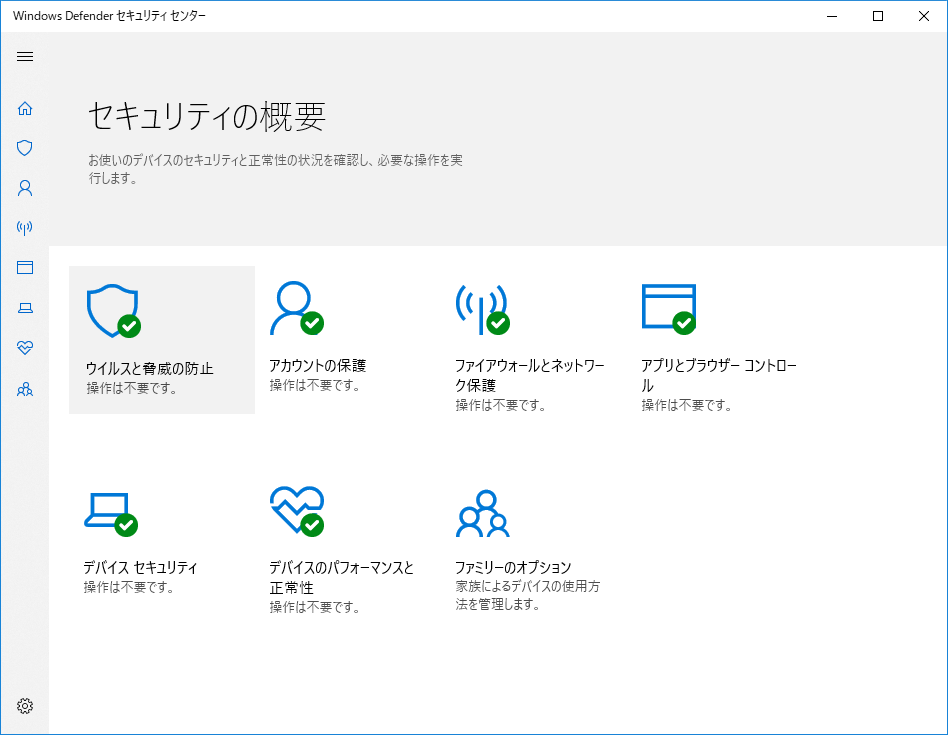Image resolution: width=948 pixels, height=735 pixels.
Task: Click the large heart device health icon
Action: click(297, 511)
